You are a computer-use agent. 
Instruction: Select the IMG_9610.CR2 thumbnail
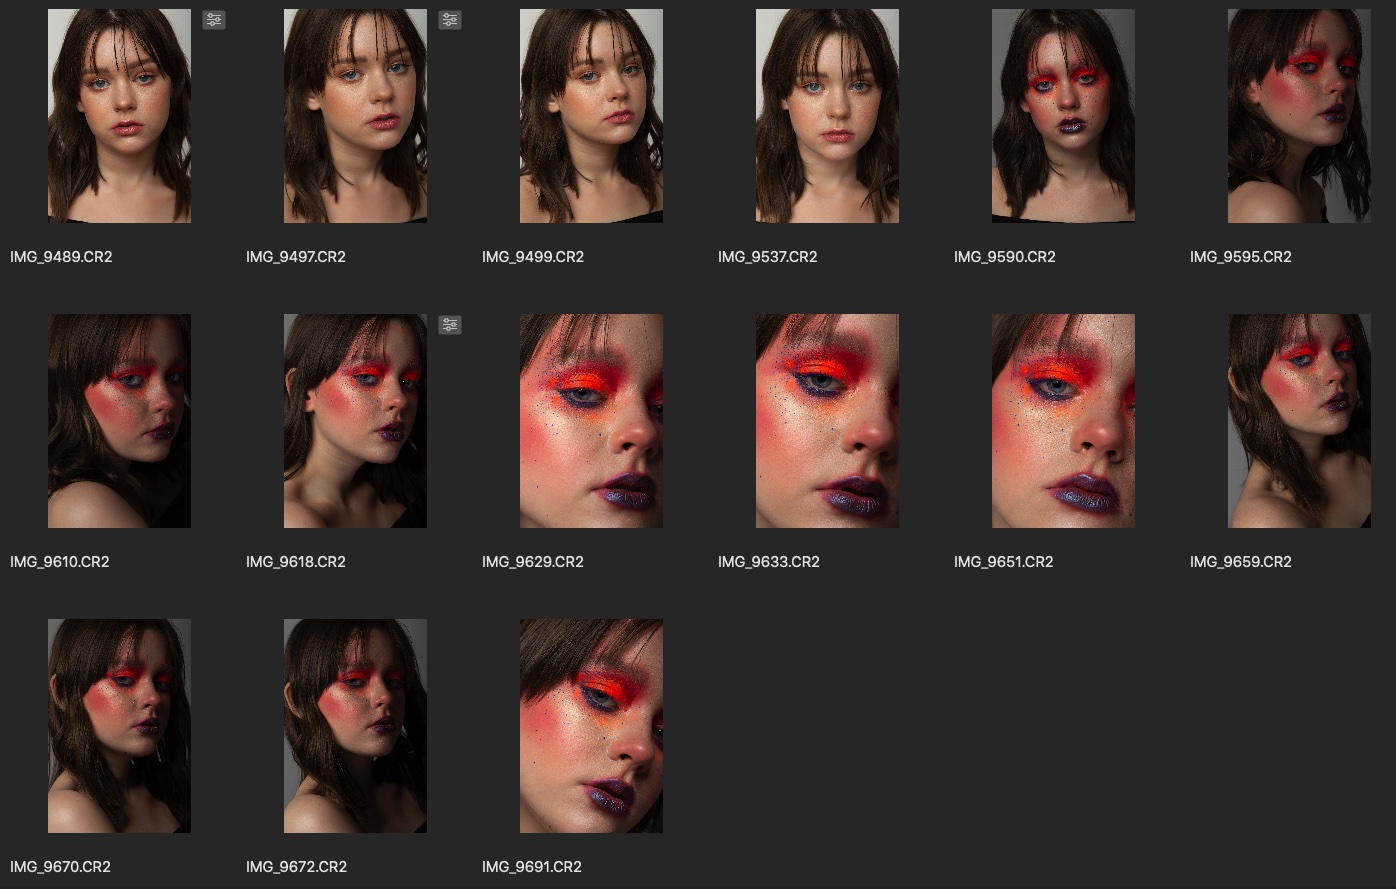(x=119, y=421)
